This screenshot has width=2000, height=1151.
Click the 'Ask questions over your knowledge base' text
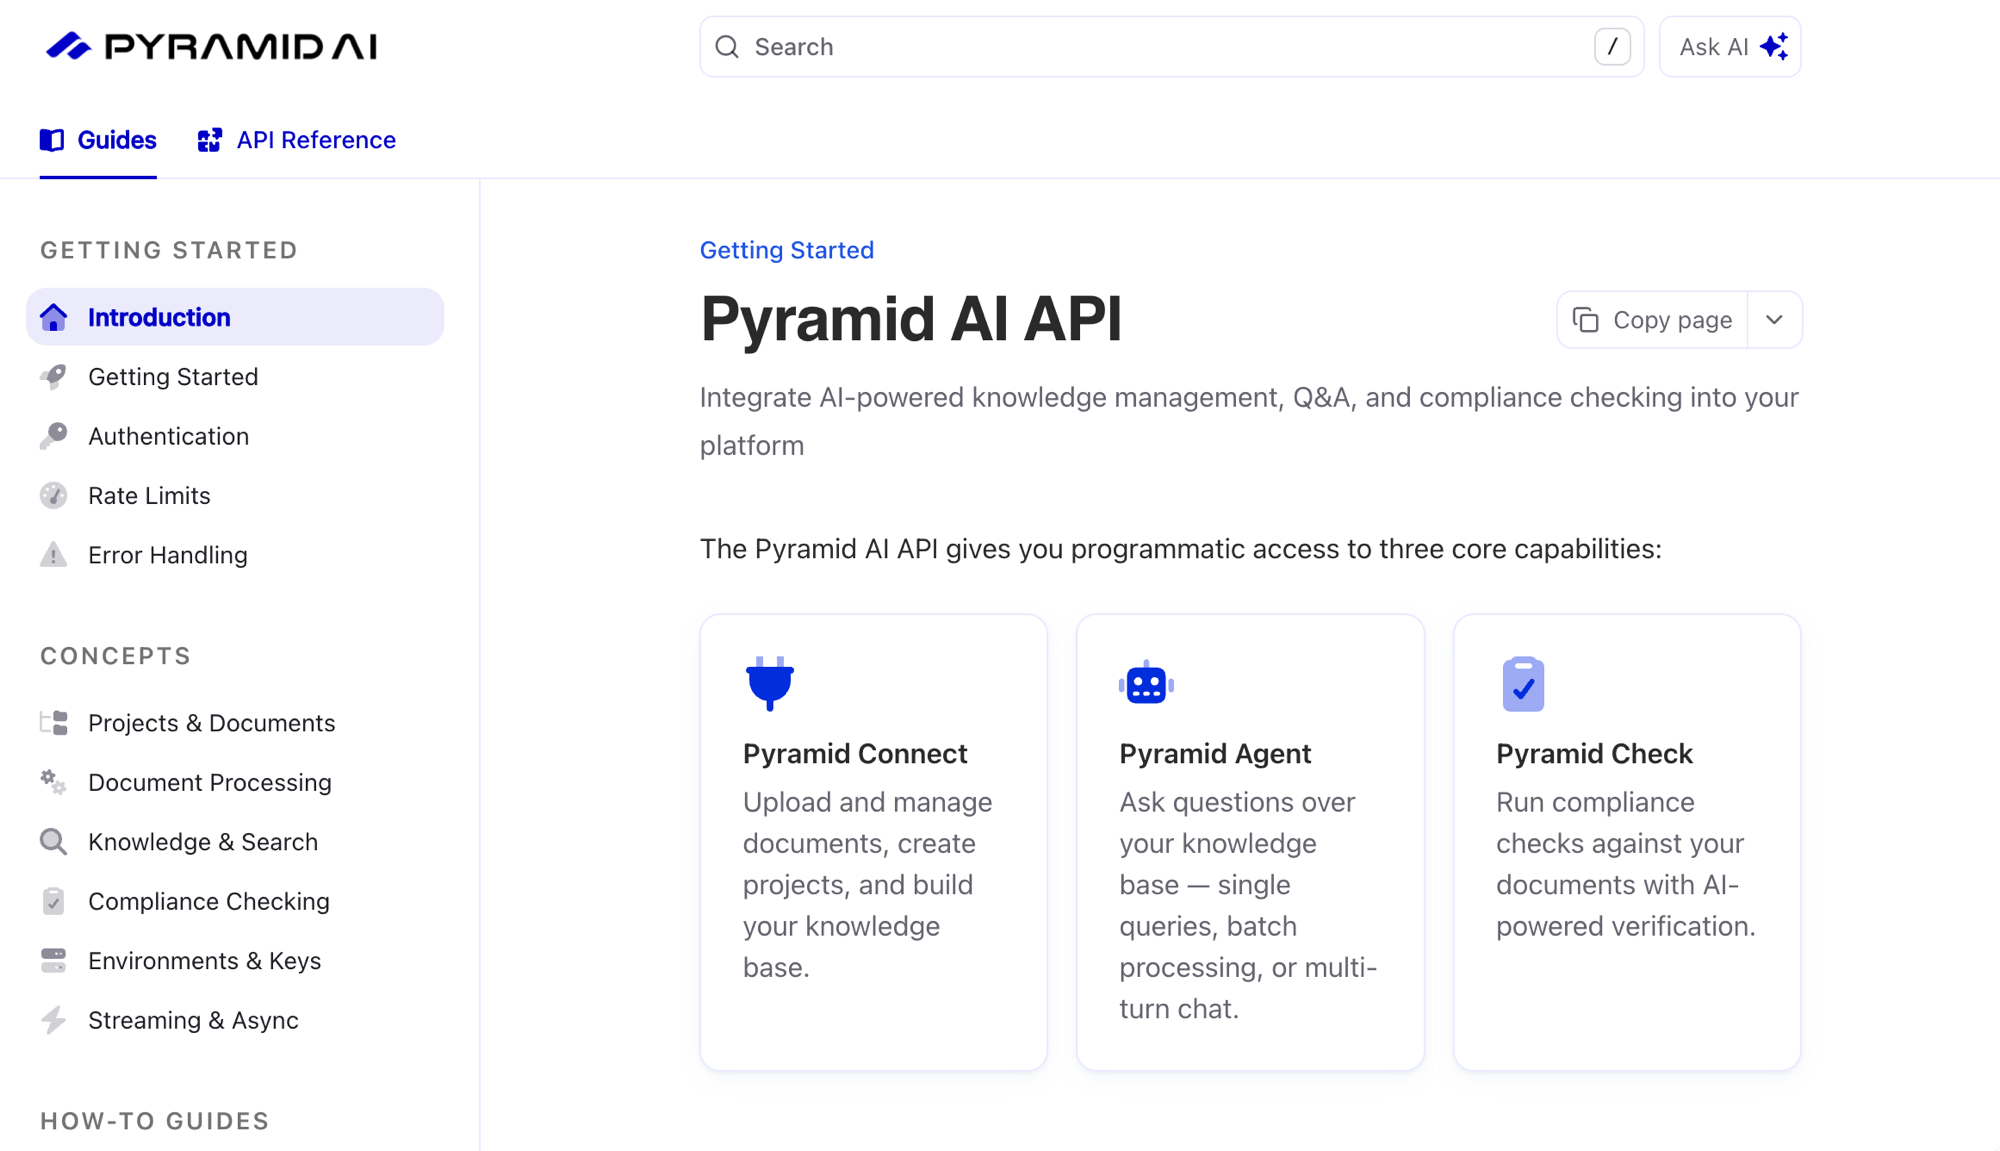[x=1248, y=905]
